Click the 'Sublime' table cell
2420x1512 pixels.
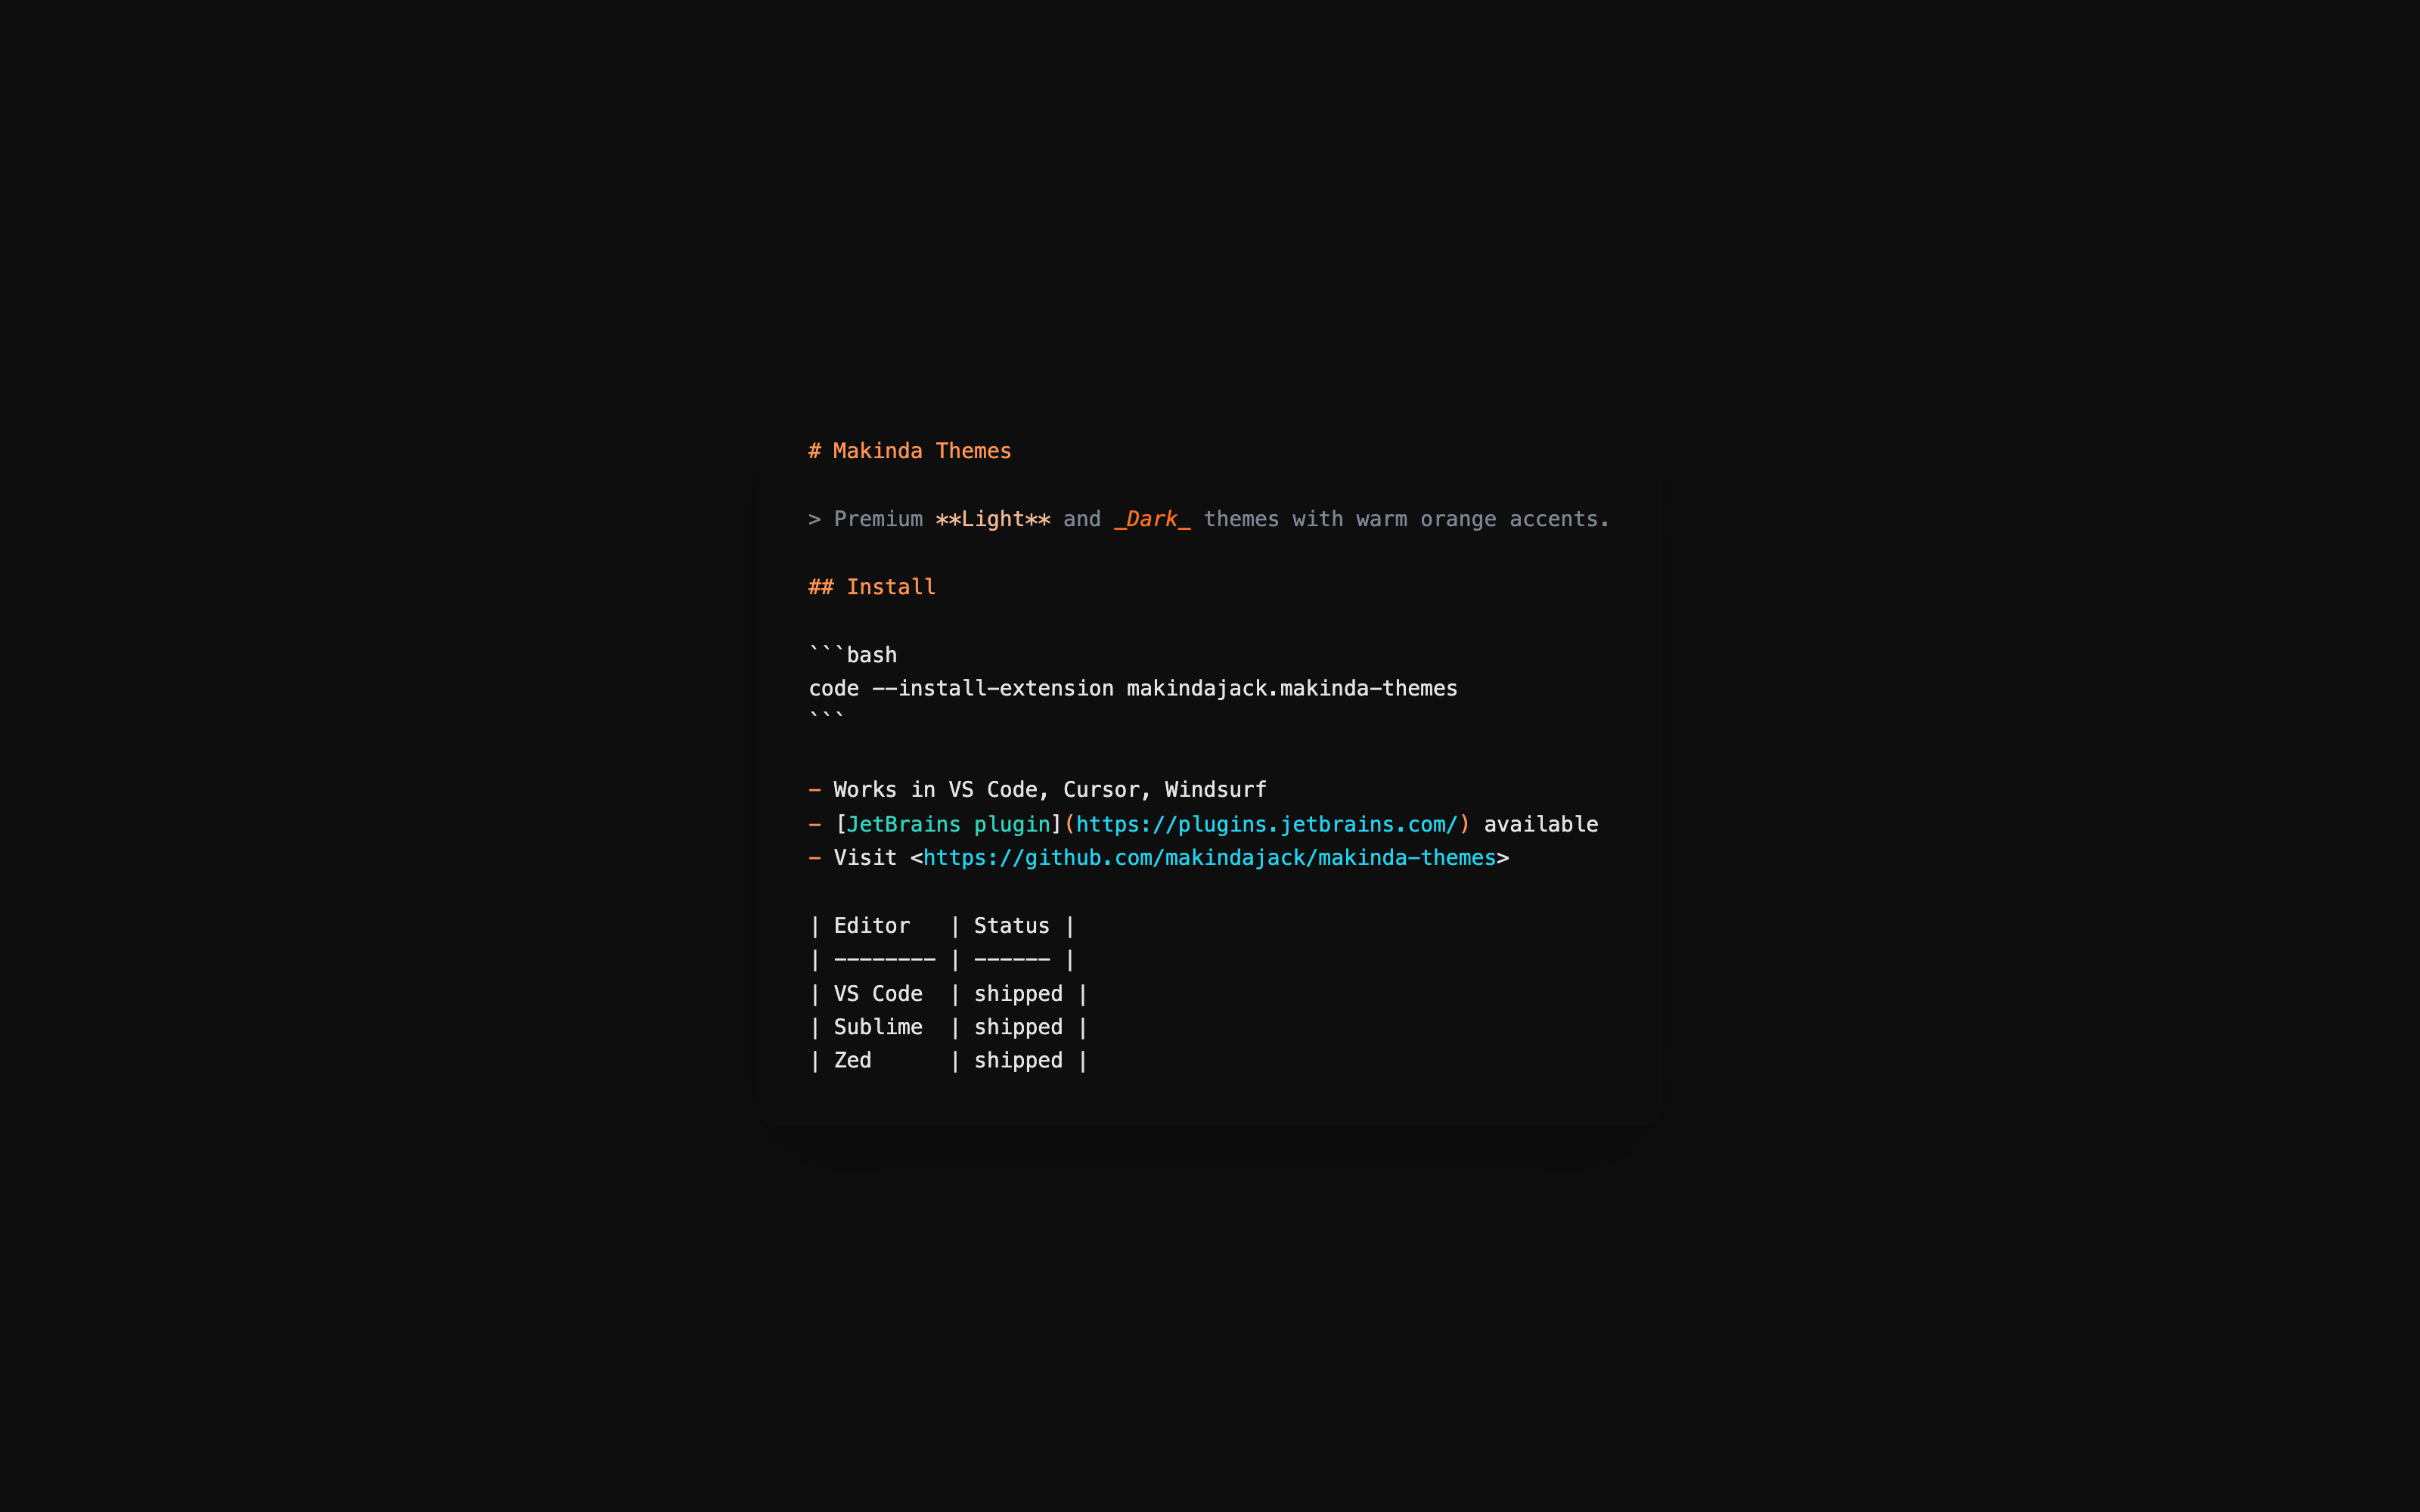878,1027
